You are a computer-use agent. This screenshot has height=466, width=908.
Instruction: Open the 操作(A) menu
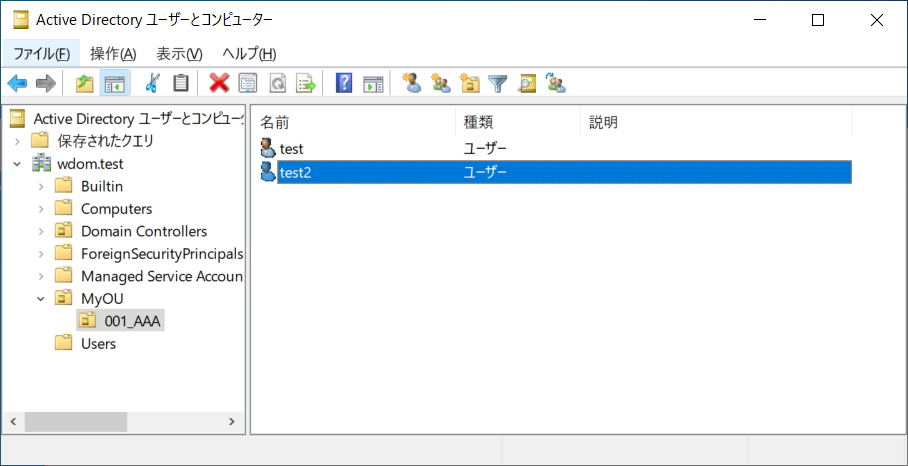(x=114, y=54)
